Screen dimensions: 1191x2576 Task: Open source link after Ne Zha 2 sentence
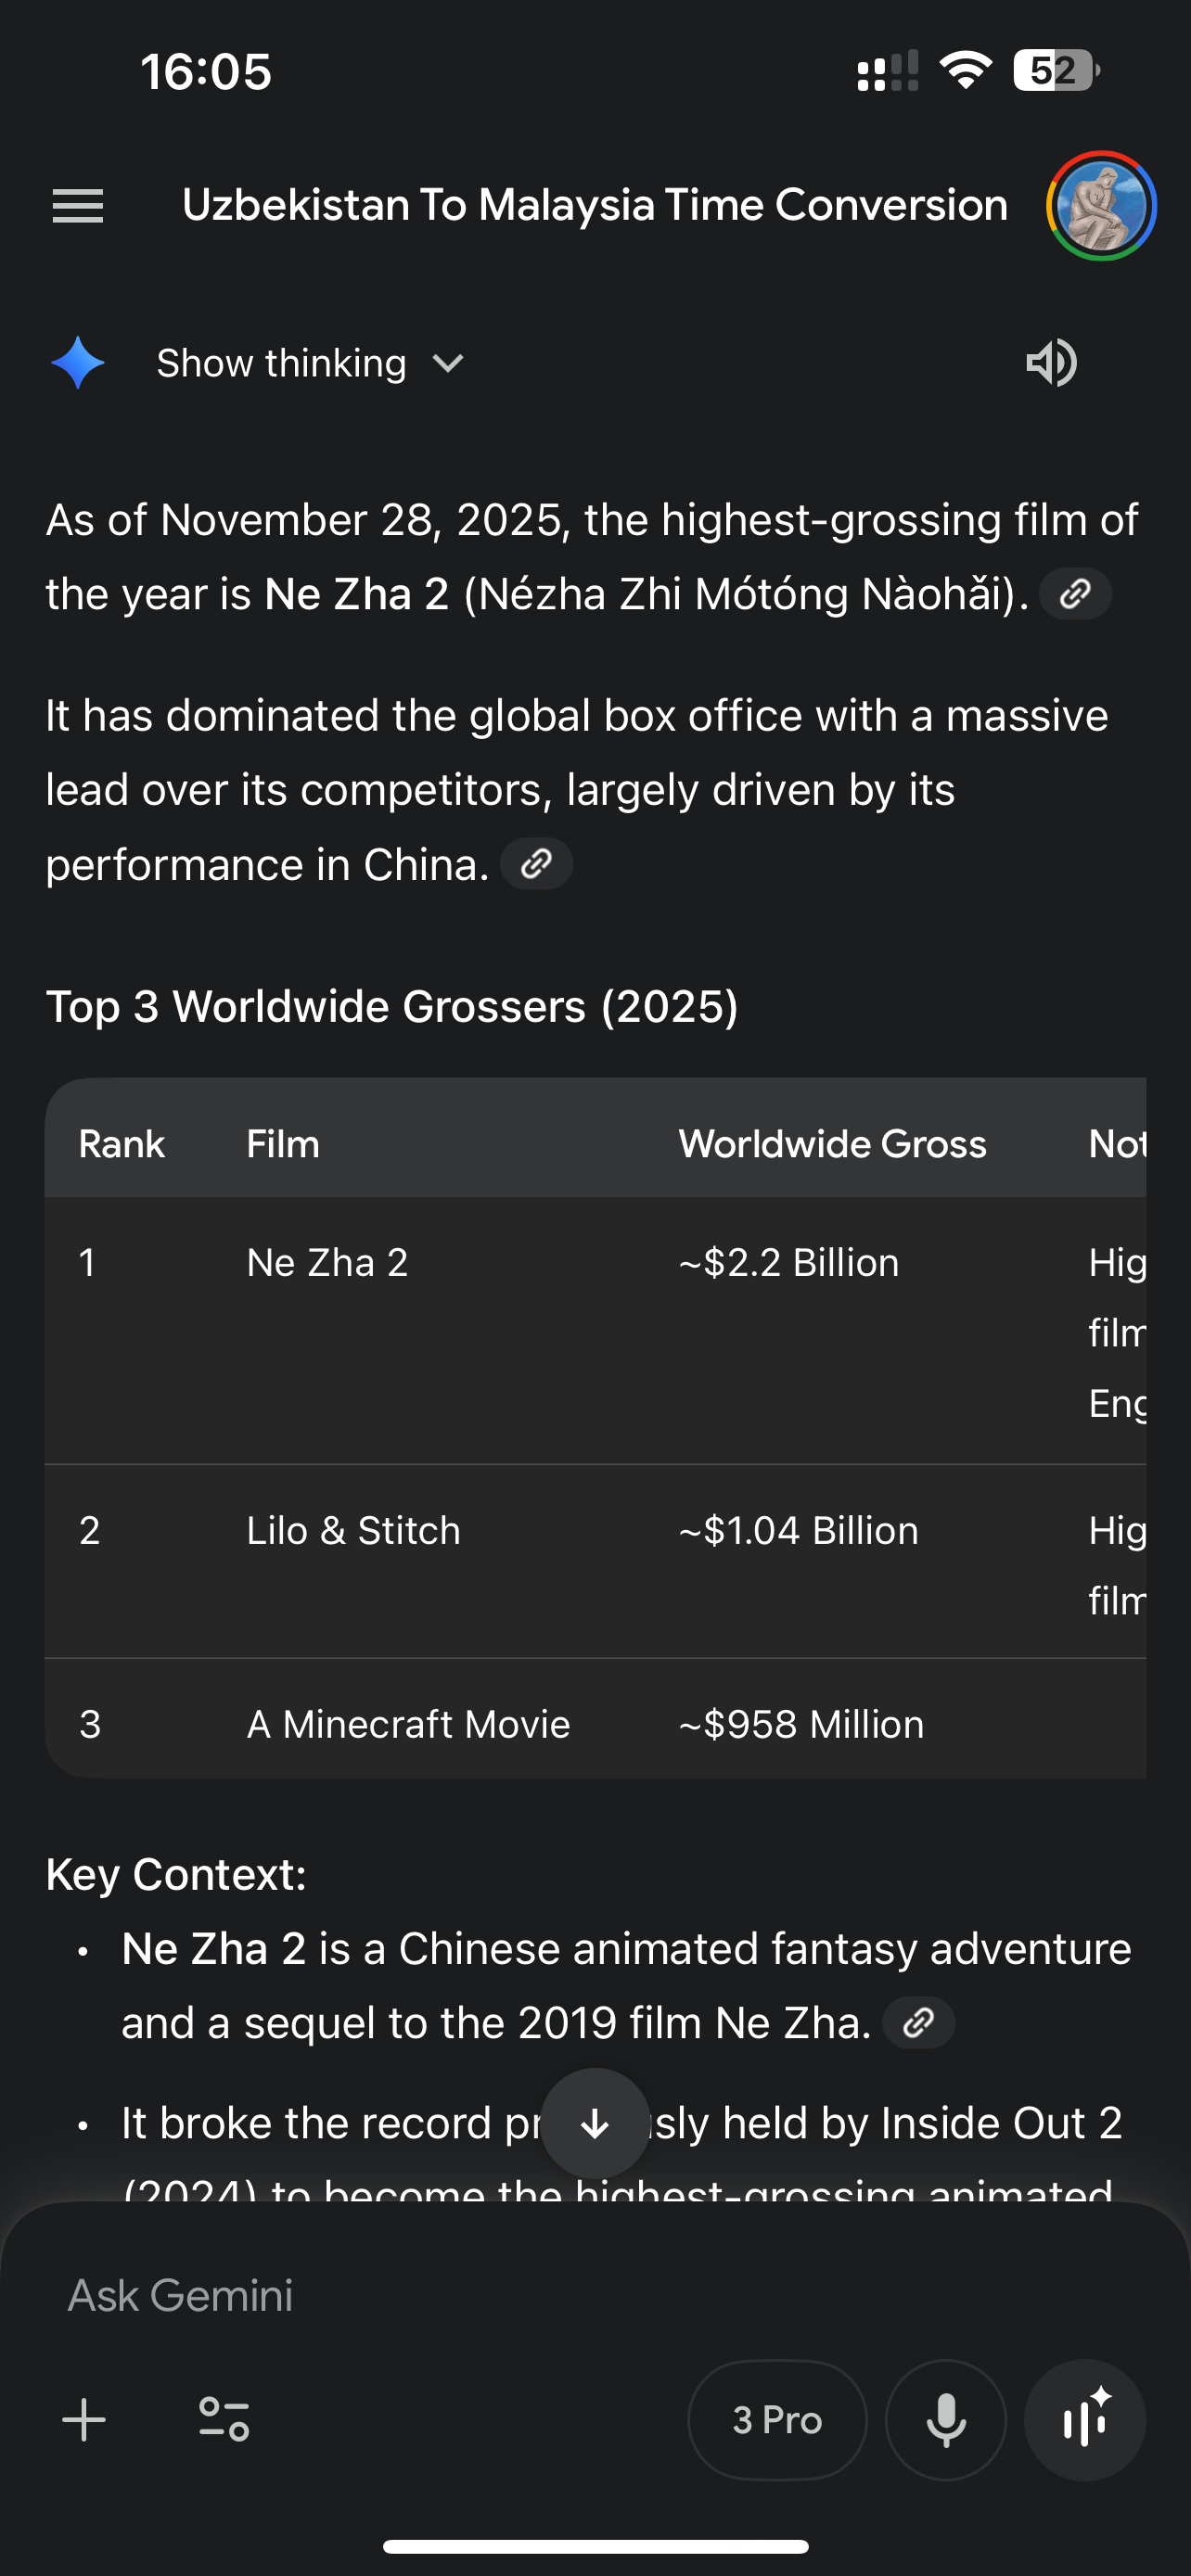[1075, 594]
